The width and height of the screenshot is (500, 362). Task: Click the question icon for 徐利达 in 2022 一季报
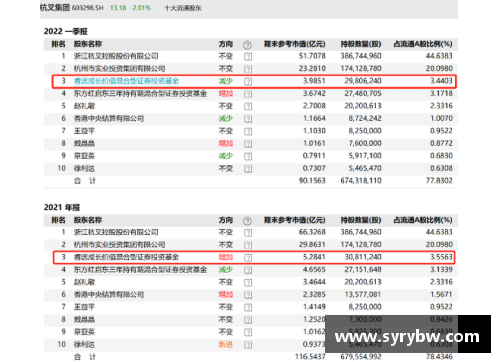point(248,169)
